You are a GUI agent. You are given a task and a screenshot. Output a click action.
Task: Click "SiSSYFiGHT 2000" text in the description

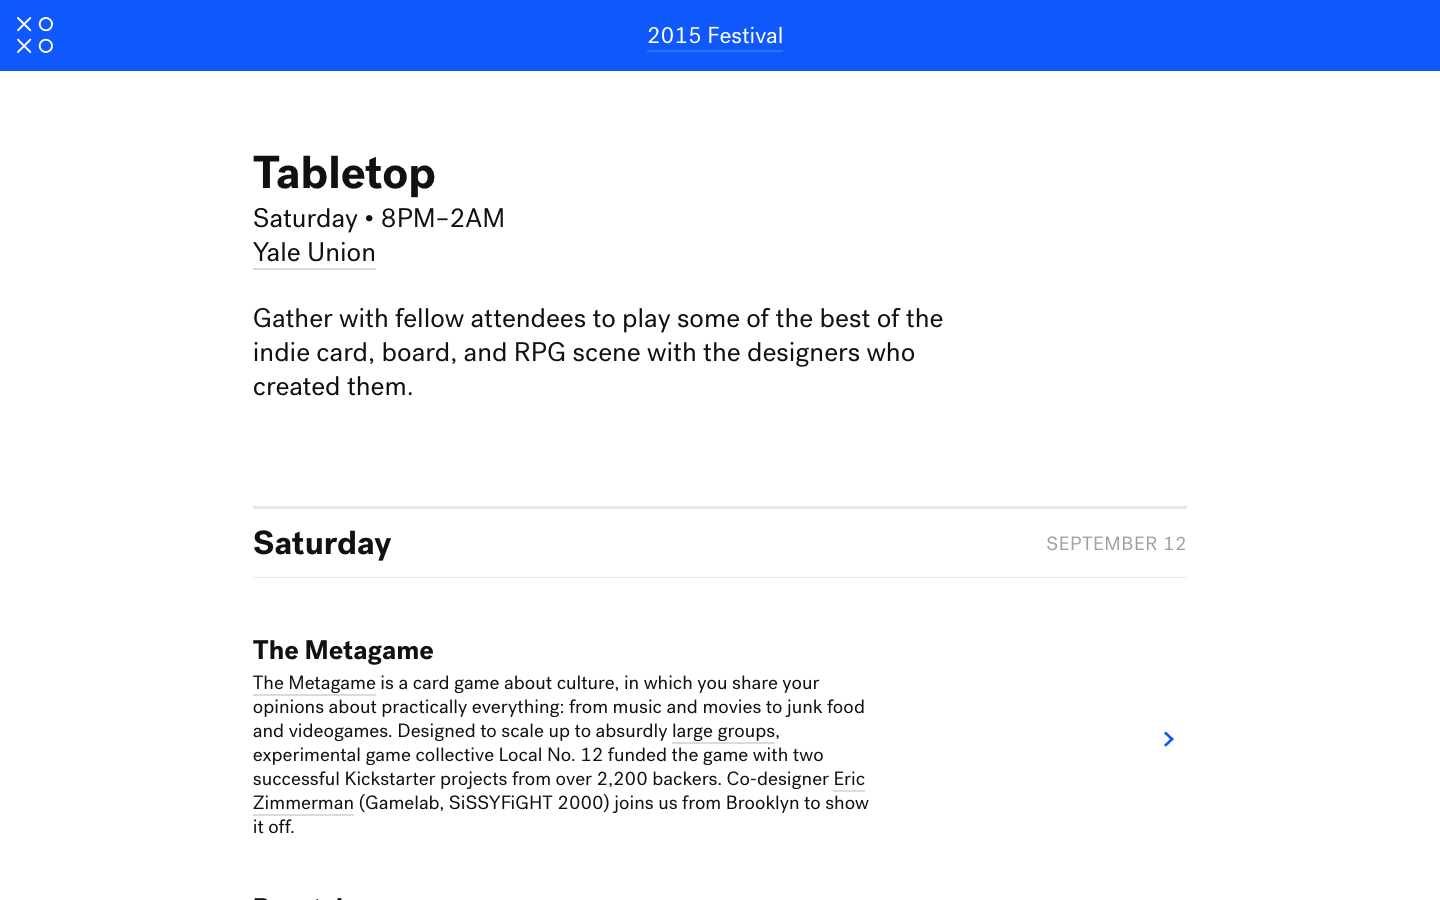529,803
